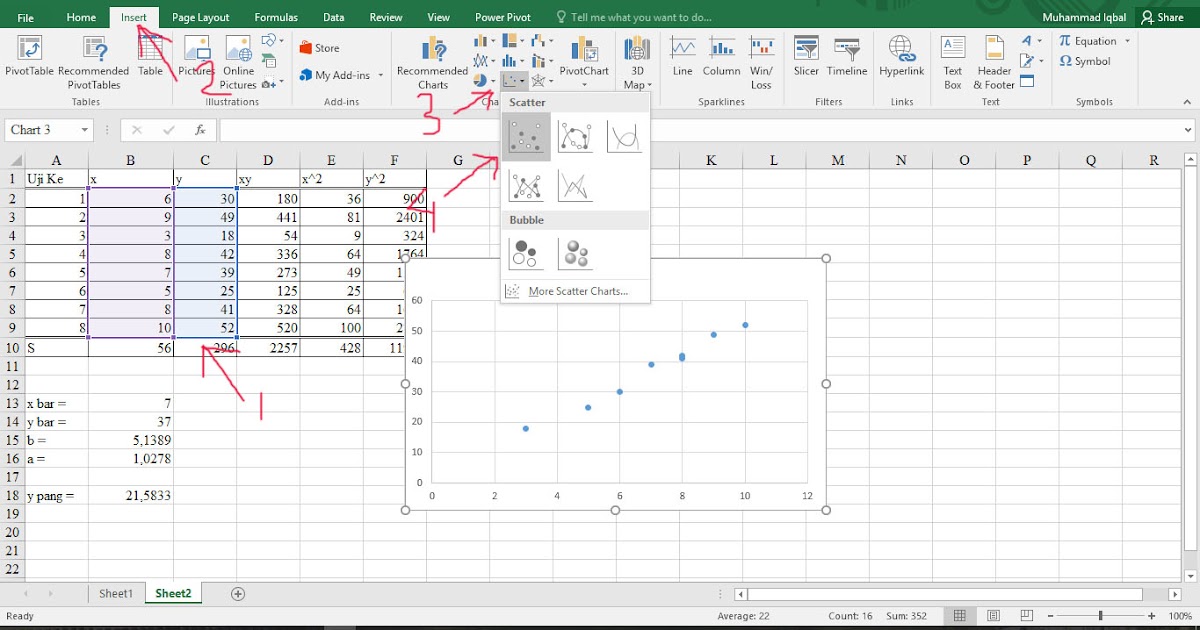Switch to the Formulas tab
The image size is (1200, 630).
pos(276,17)
